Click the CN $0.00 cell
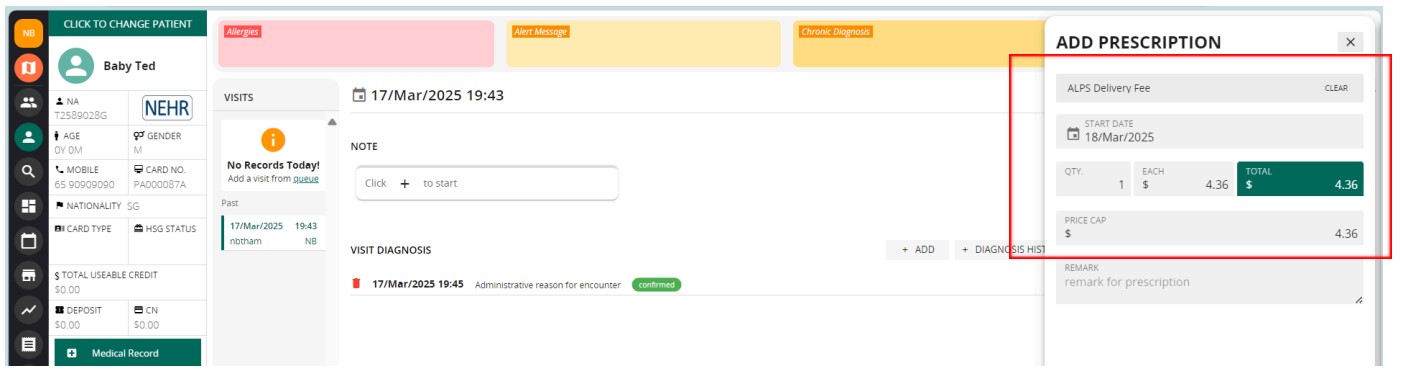 [x=167, y=317]
